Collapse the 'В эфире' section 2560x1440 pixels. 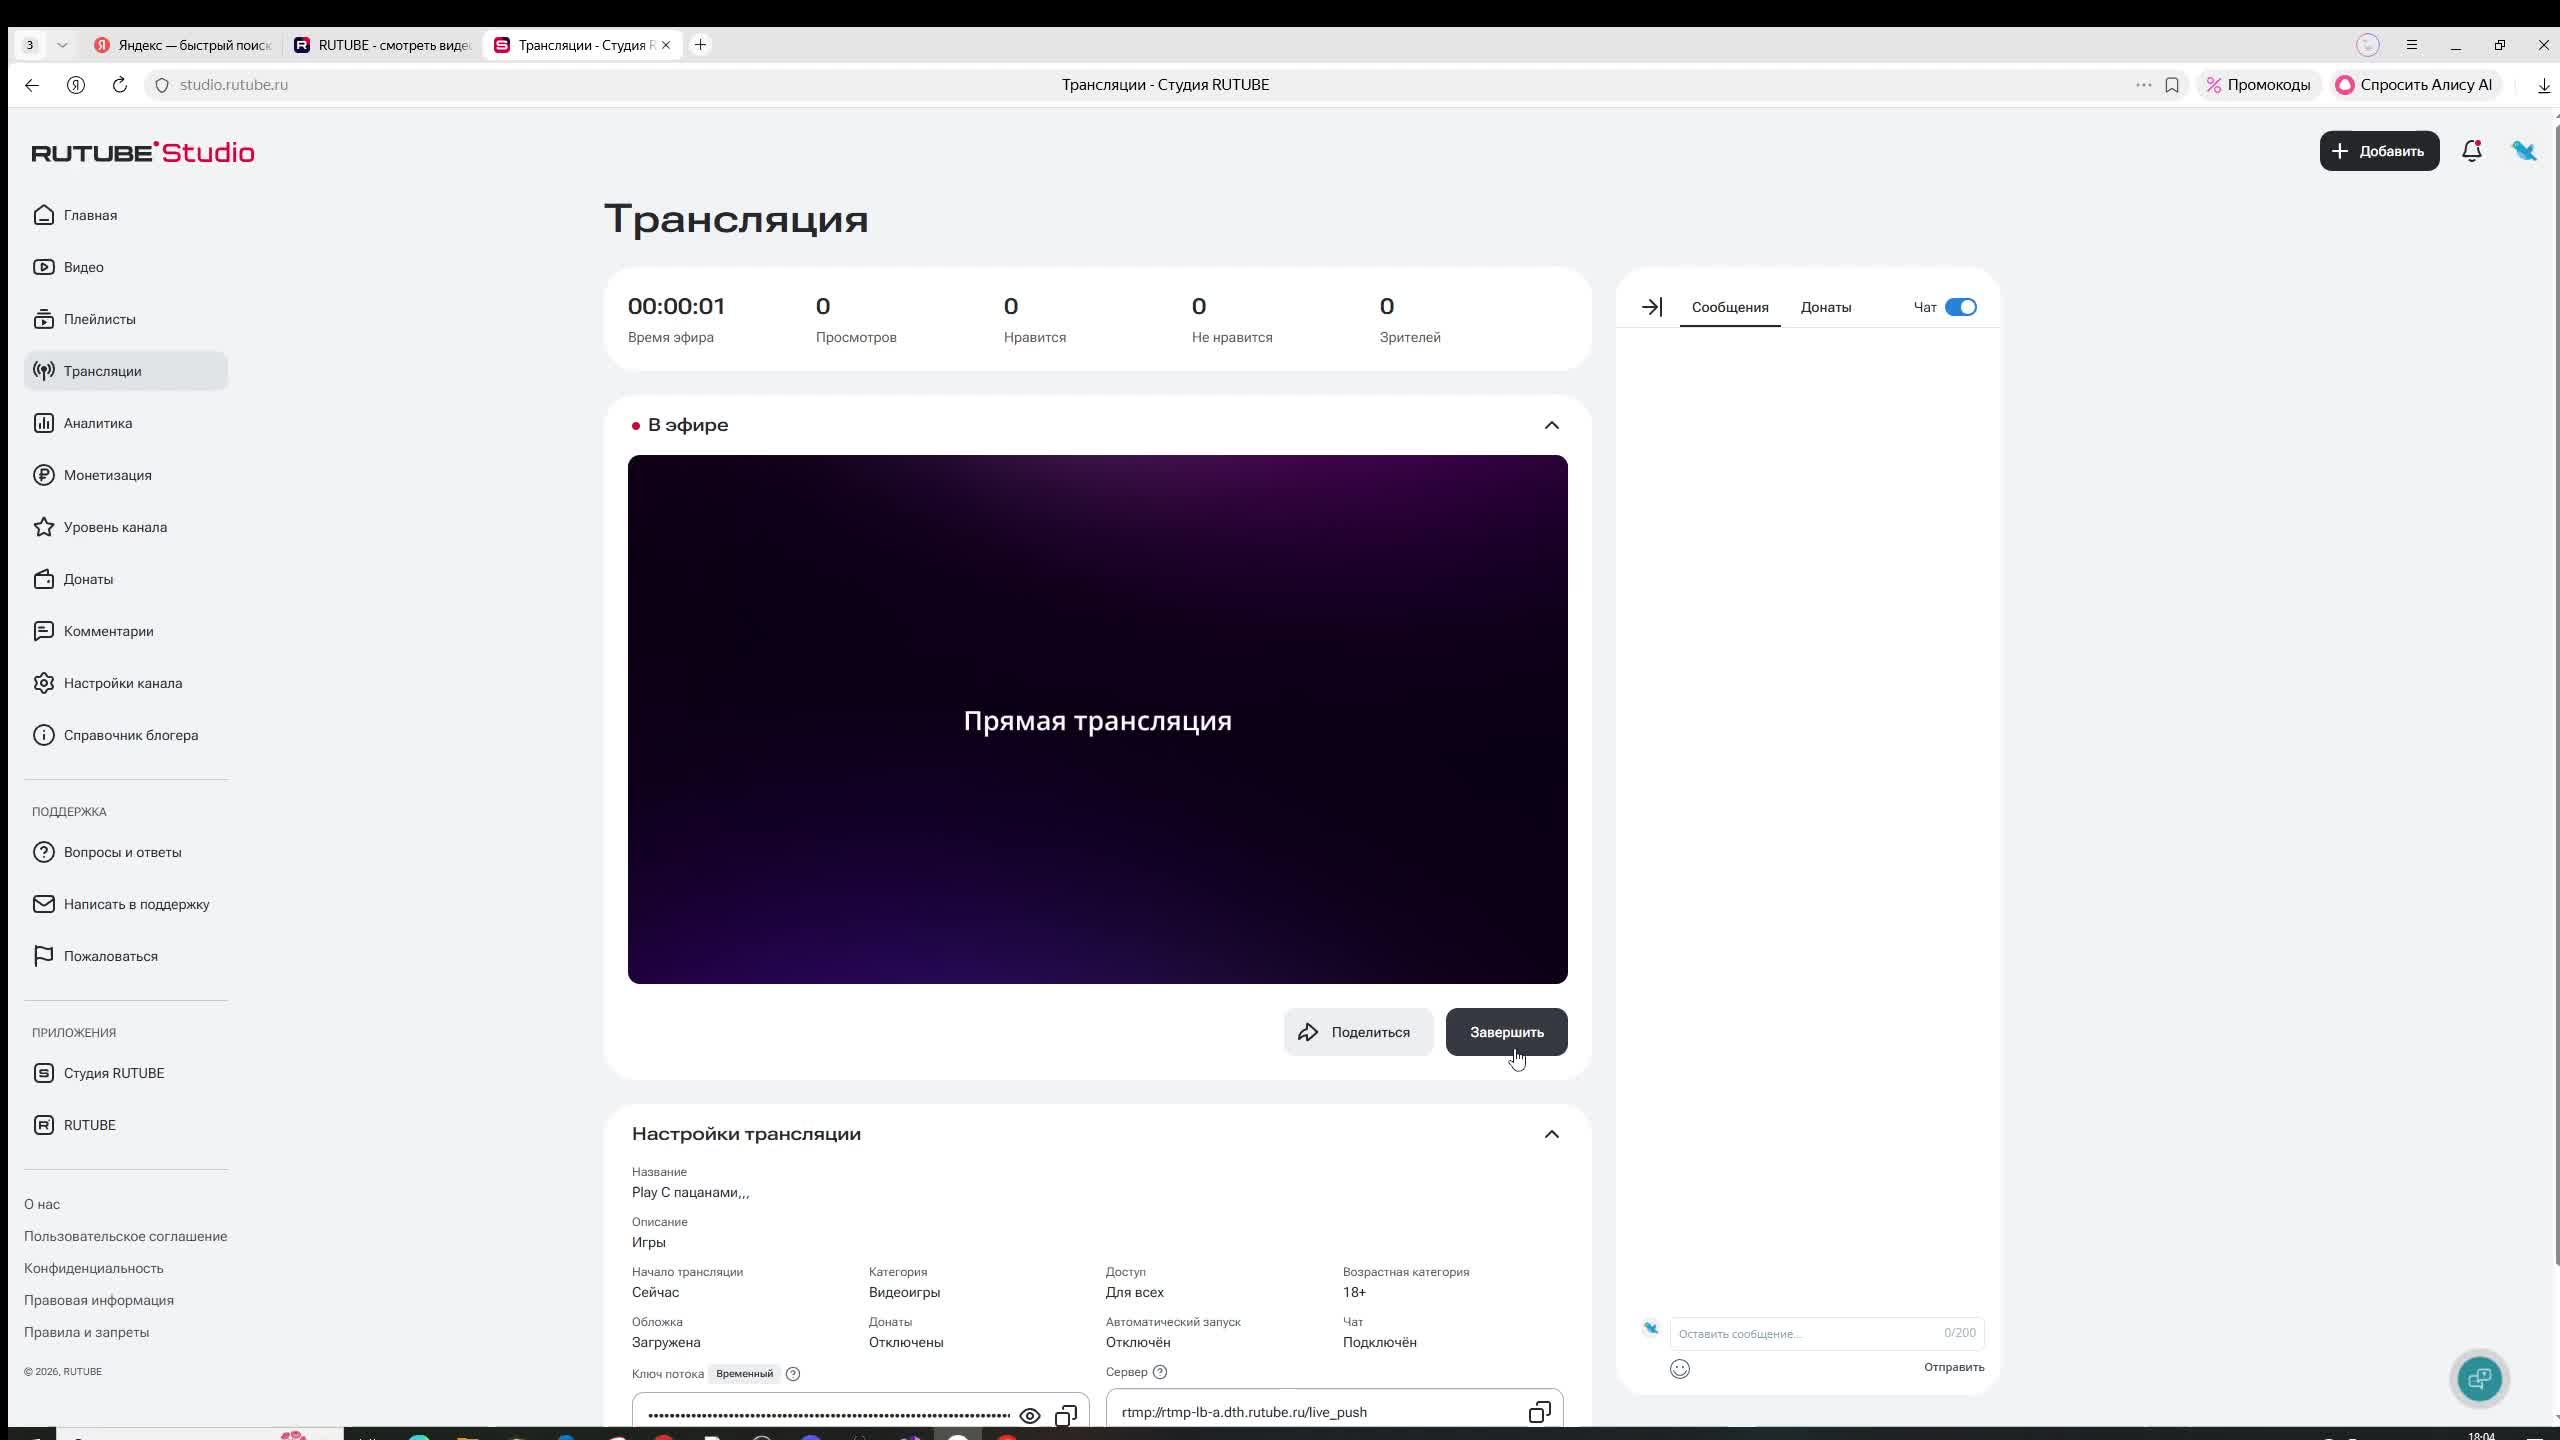(x=1551, y=425)
